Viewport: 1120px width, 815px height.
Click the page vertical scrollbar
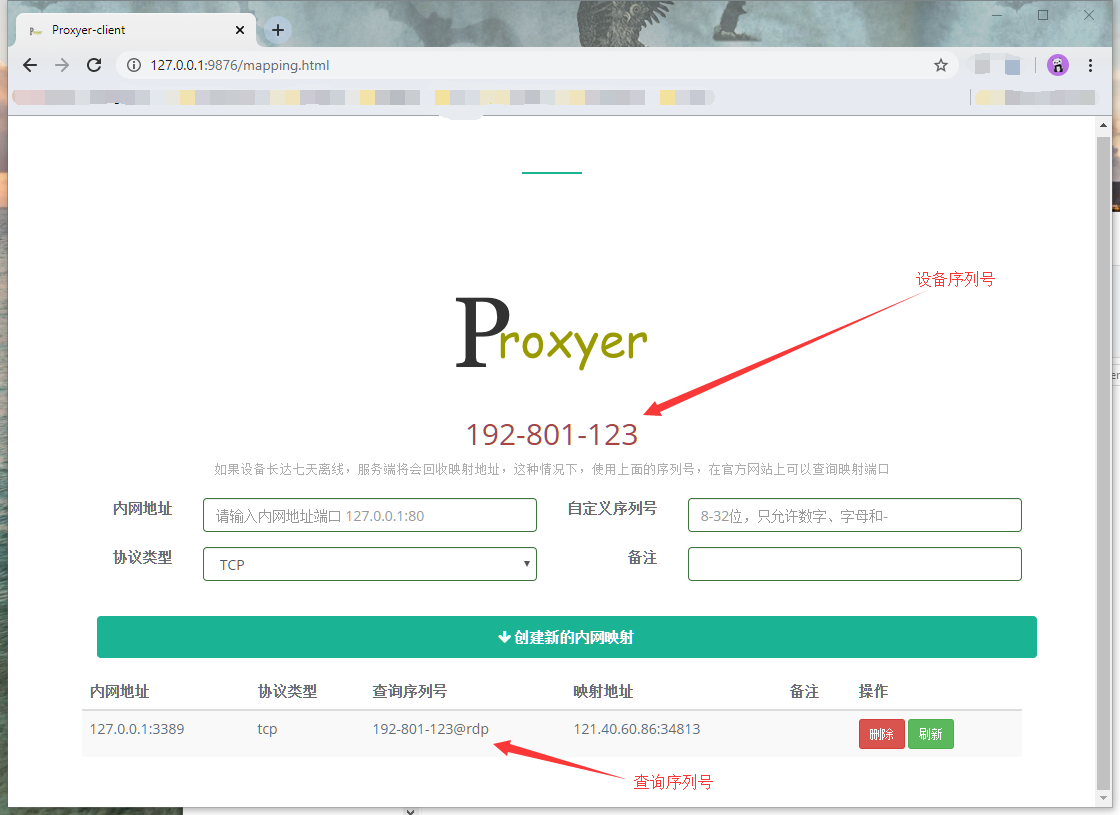1104,450
